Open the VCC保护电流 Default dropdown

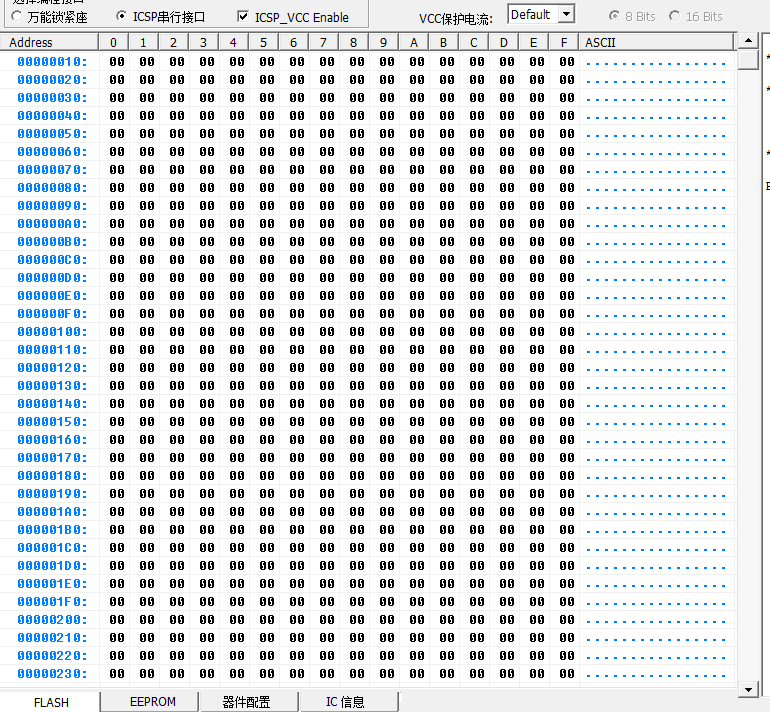click(565, 14)
